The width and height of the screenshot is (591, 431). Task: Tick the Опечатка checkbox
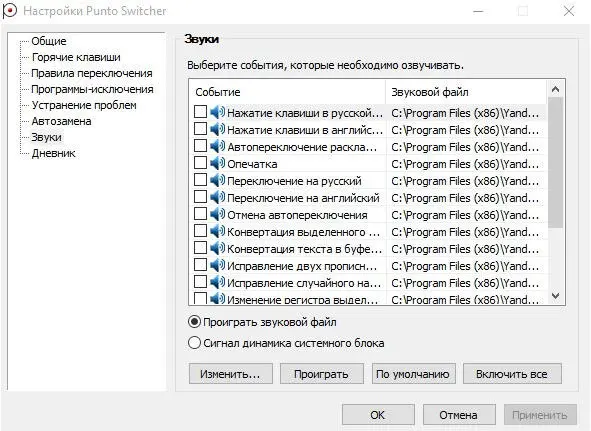(200, 163)
